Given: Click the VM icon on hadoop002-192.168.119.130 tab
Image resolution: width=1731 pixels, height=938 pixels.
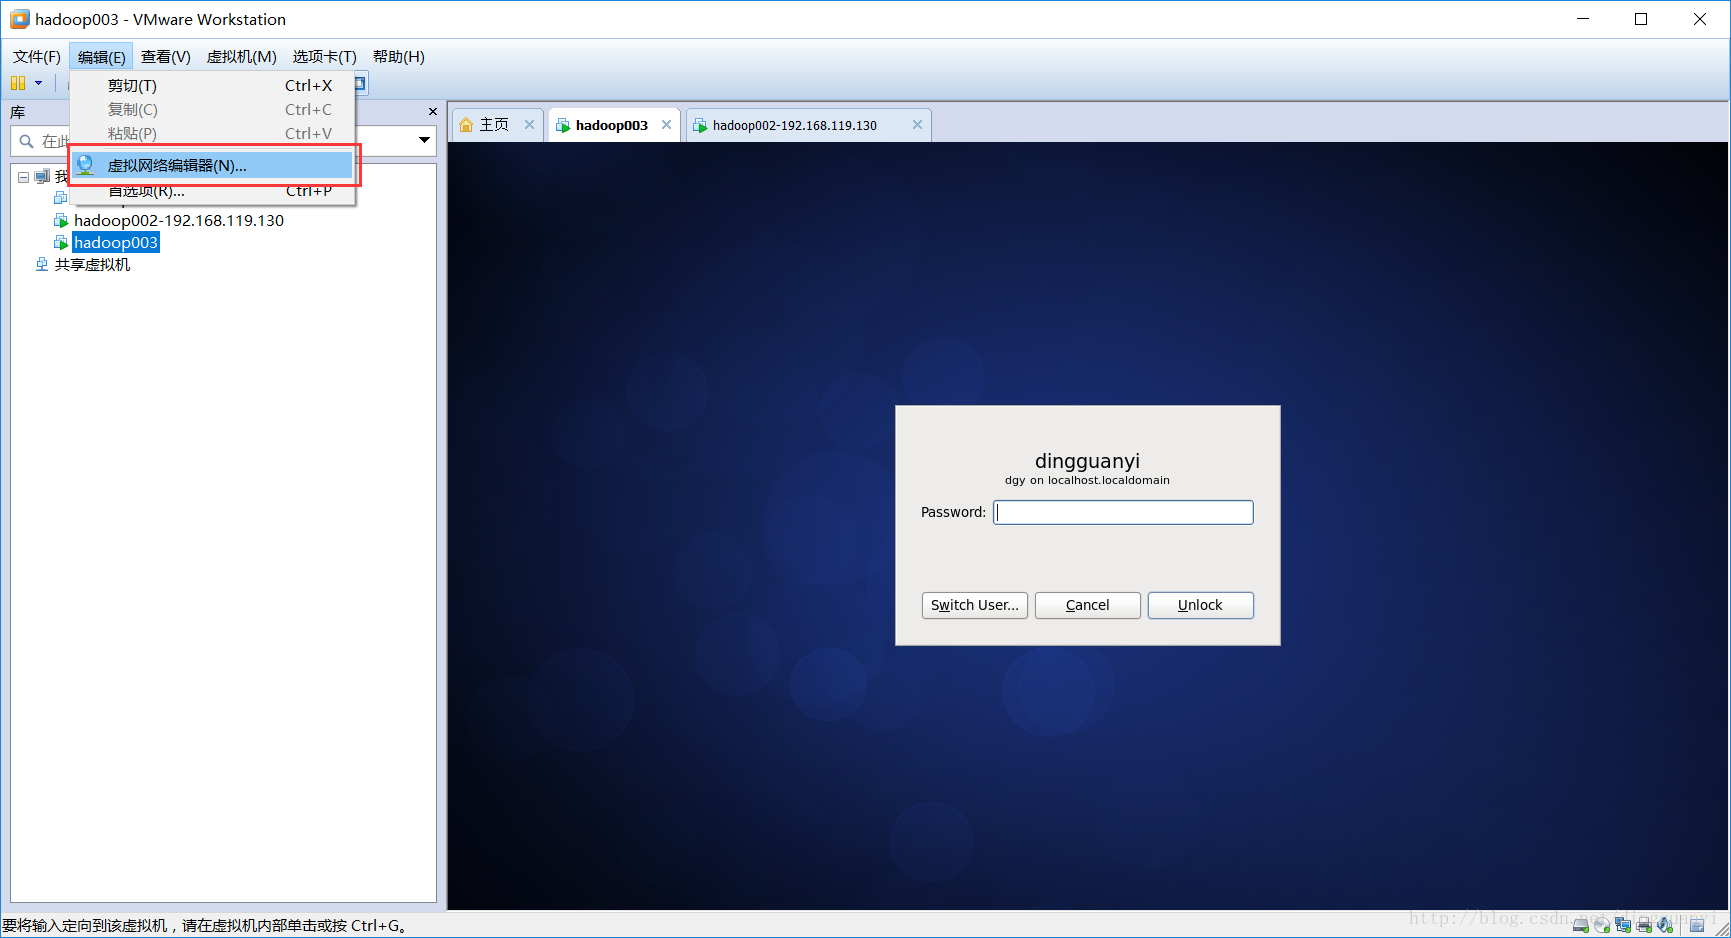Looking at the screenshot, I should [x=700, y=125].
